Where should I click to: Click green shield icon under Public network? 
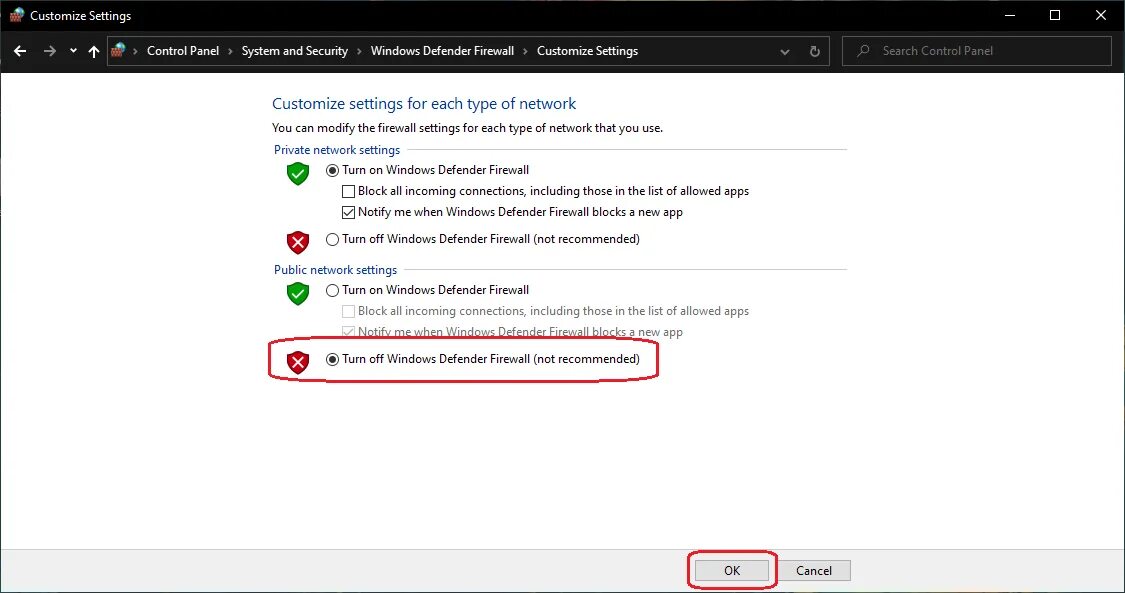298,293
